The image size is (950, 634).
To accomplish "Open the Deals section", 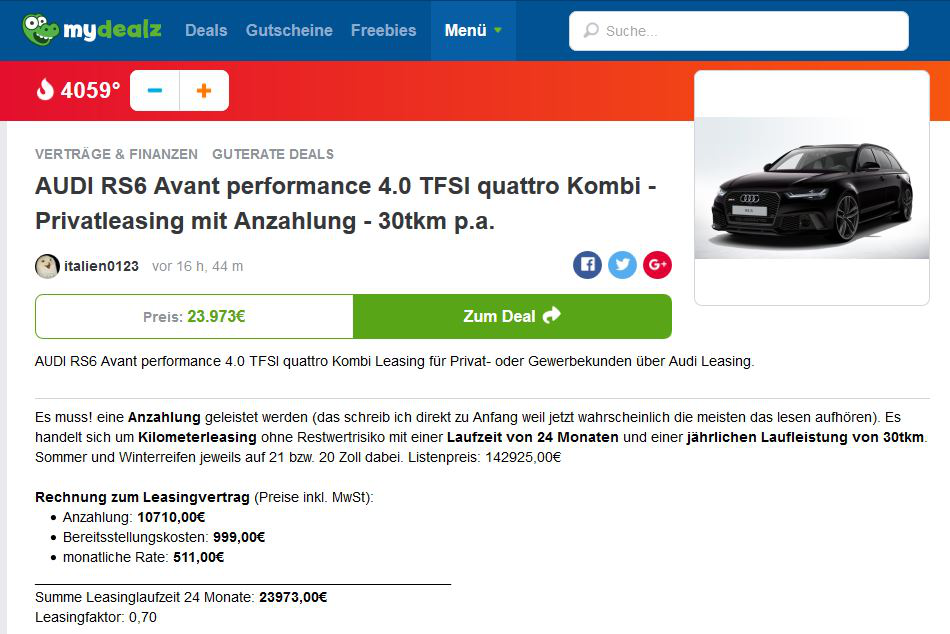I will [206, 30].
